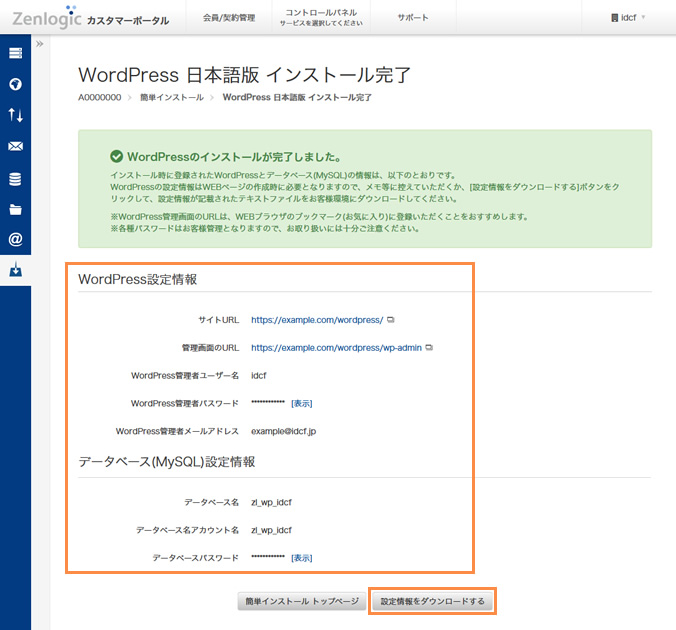This screenshot has width=676, height=630.
Task: Click the データベース(MySQL)設定情報 heading
Action: tap(166, 462)
